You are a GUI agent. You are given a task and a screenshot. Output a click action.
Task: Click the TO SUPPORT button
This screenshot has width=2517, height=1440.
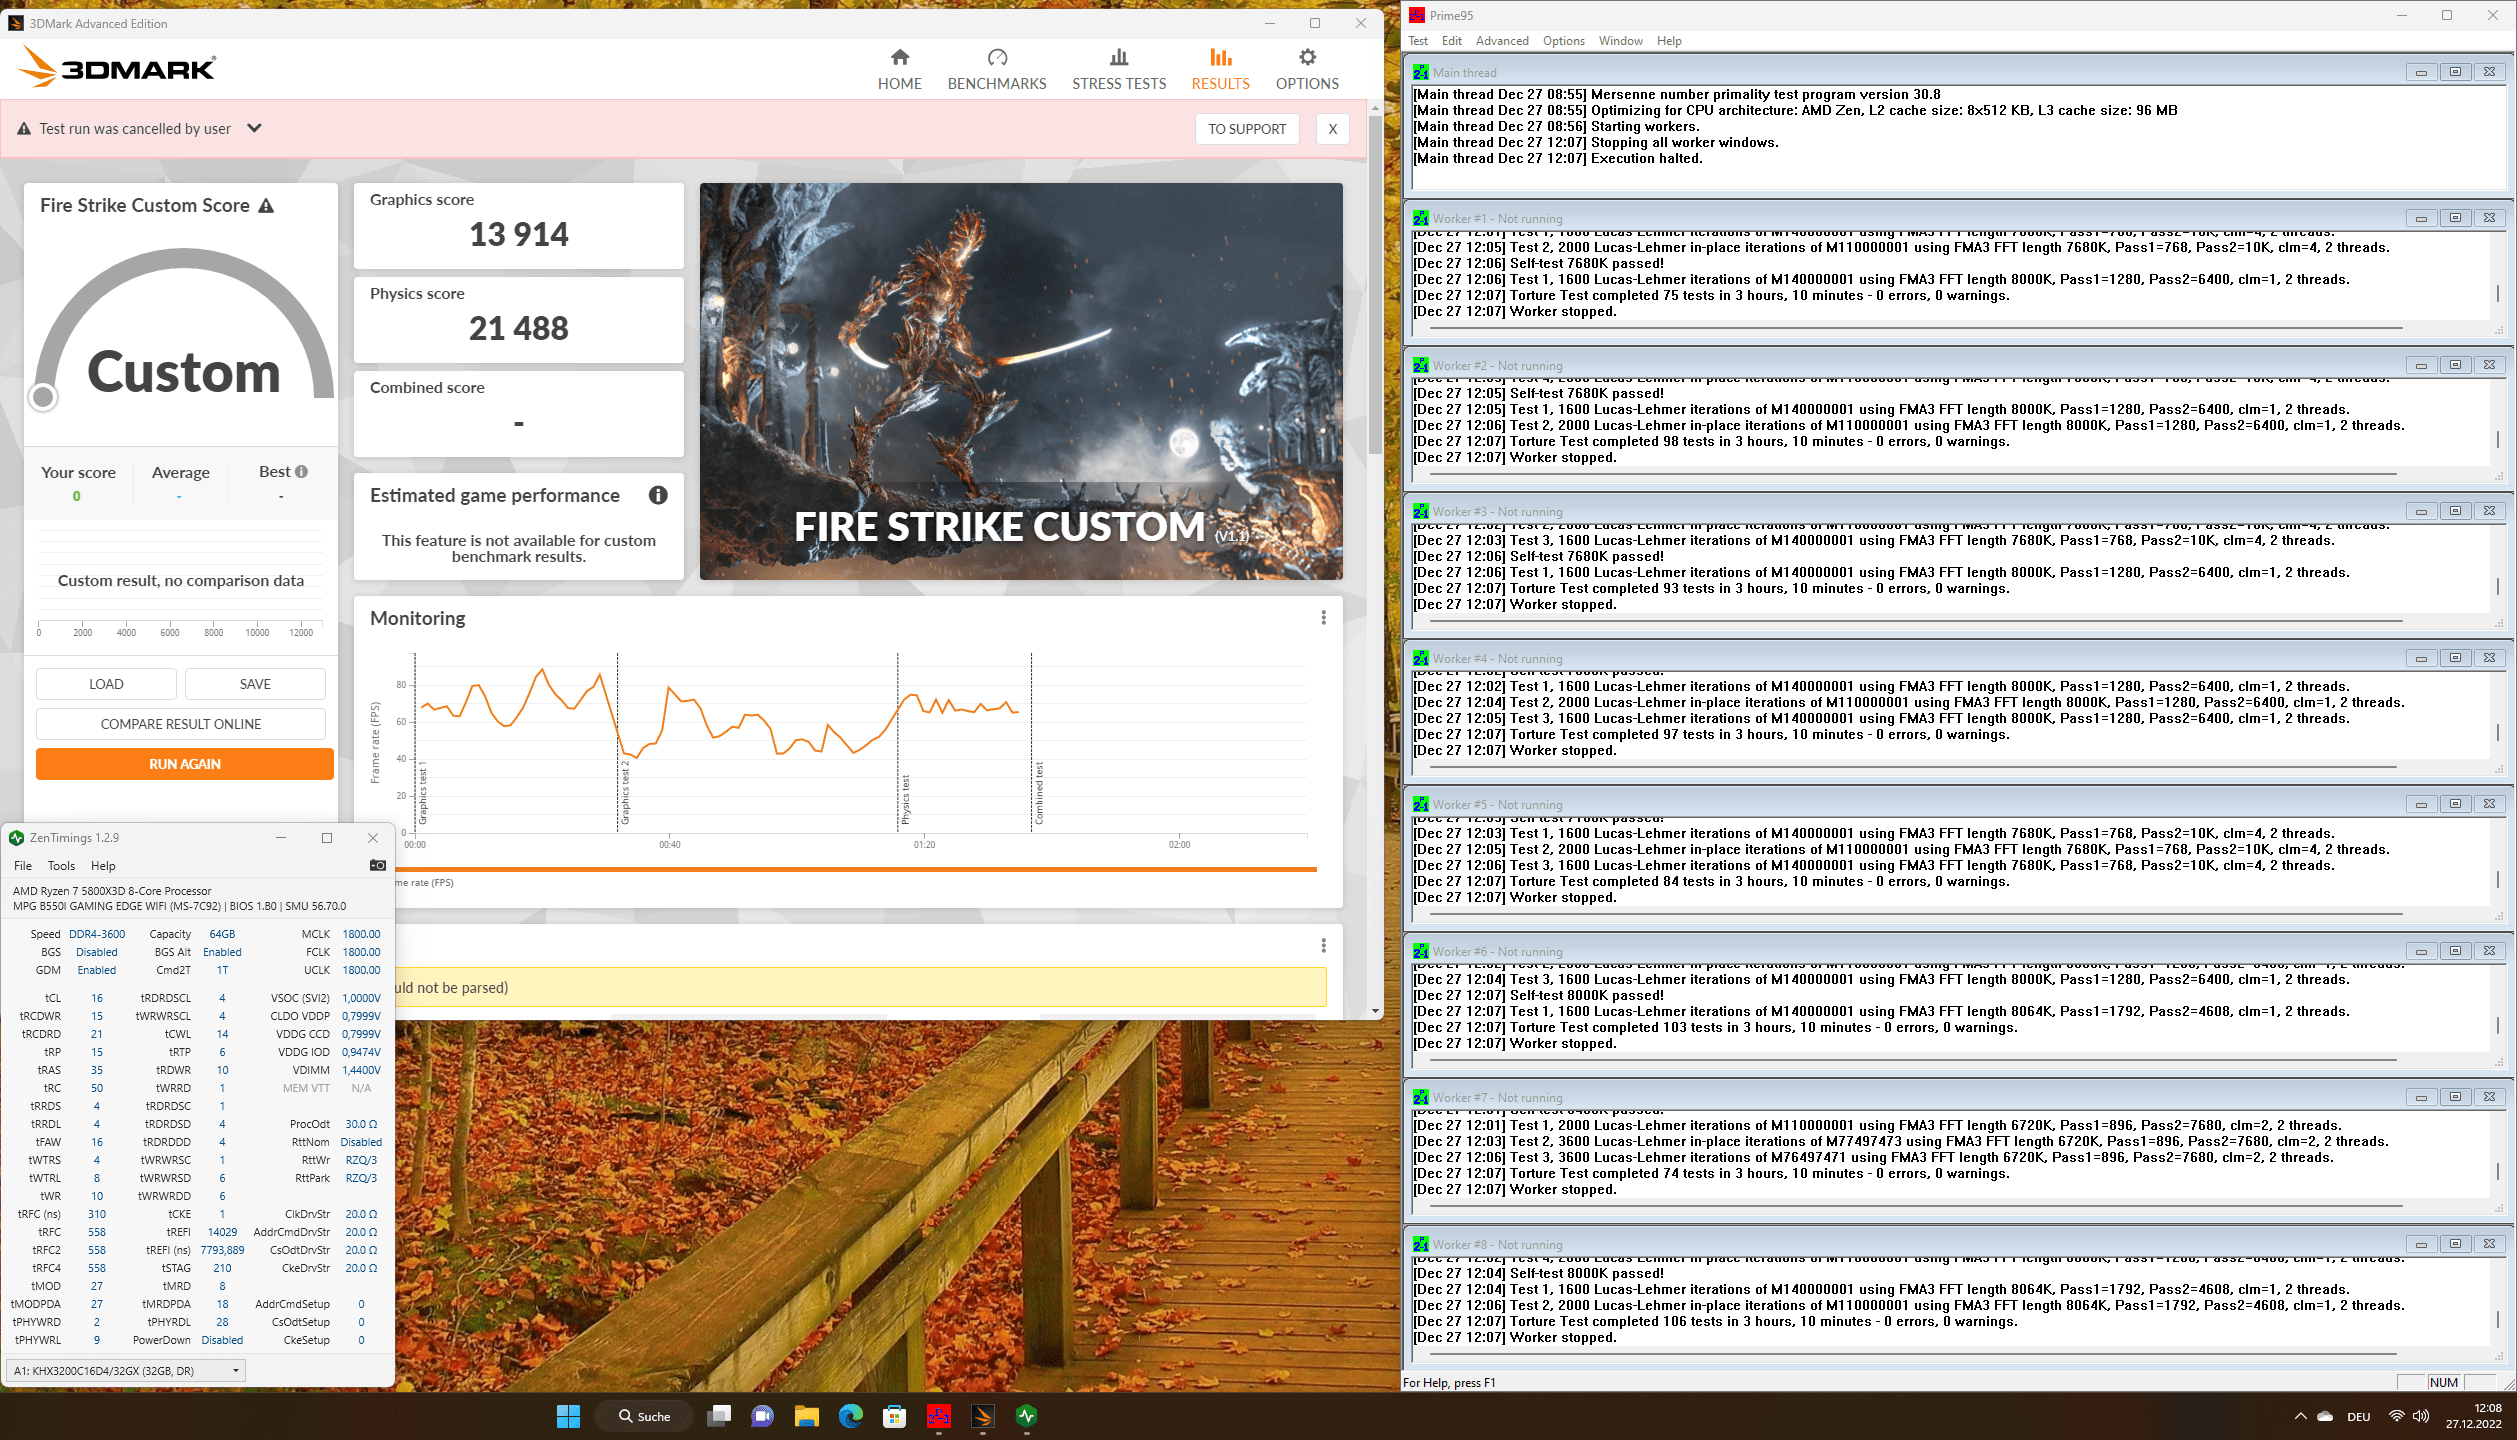[x=1247, y=129]
